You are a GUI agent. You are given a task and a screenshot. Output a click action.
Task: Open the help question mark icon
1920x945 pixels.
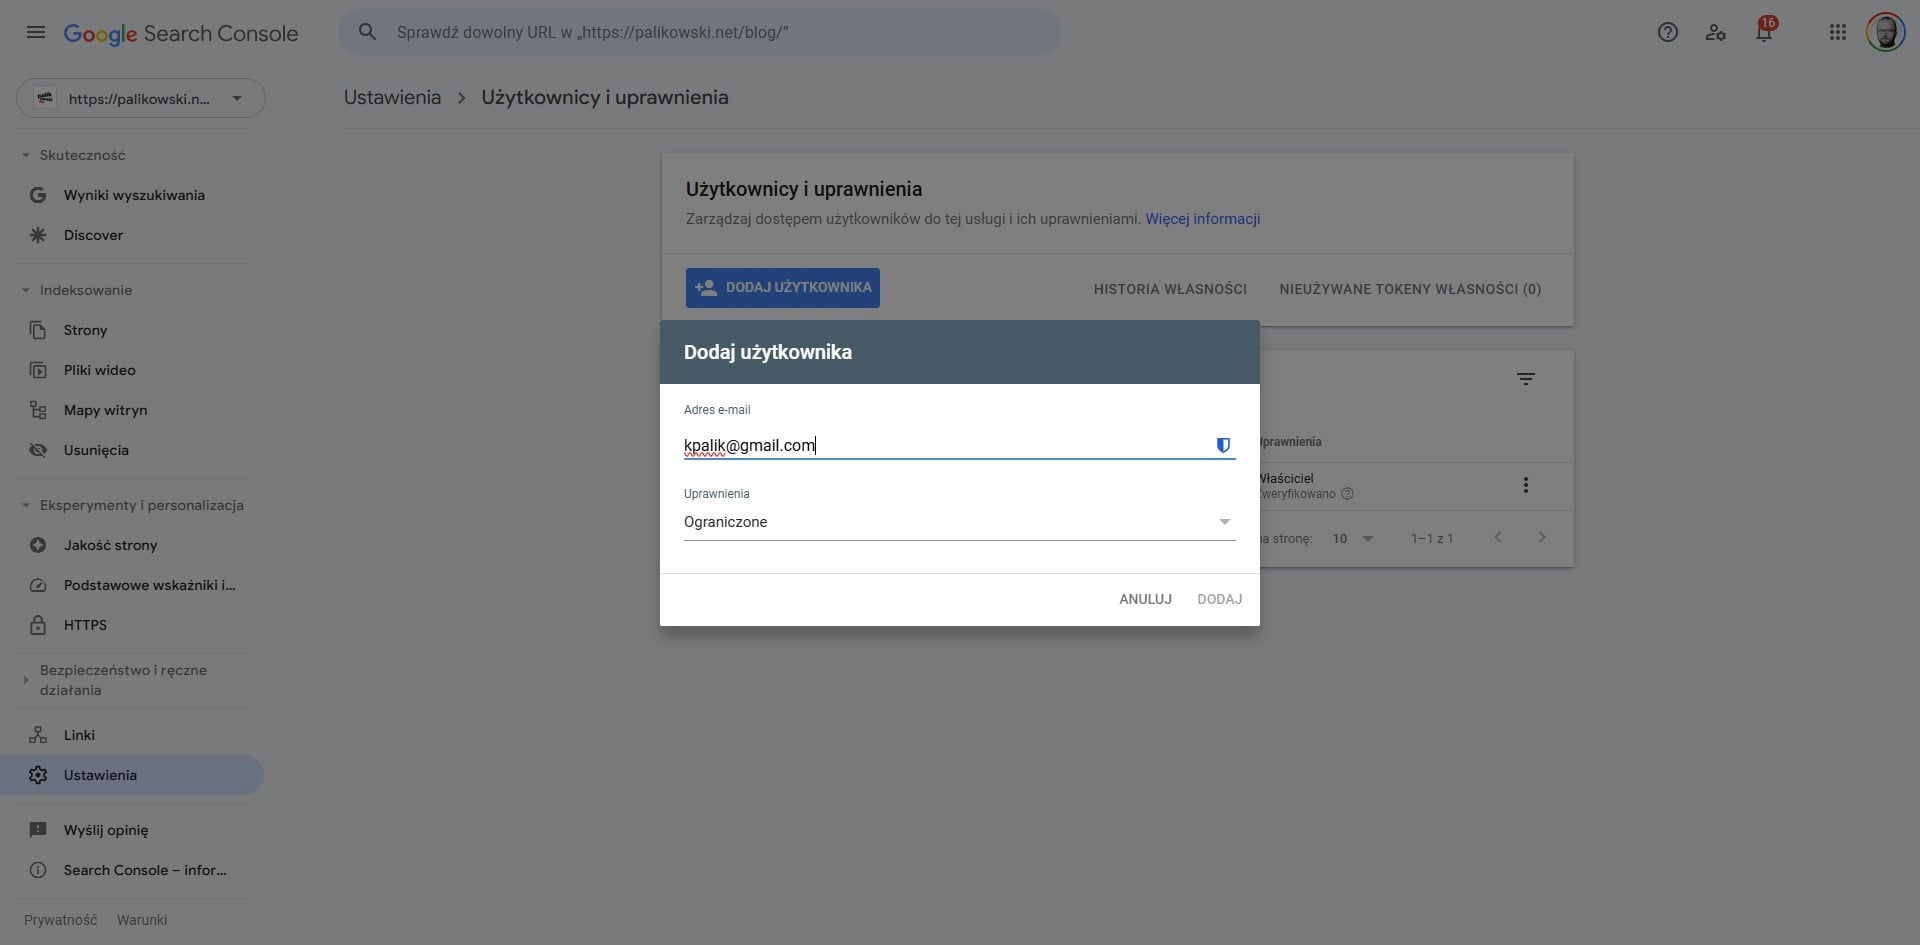[x=1668, y=32]
